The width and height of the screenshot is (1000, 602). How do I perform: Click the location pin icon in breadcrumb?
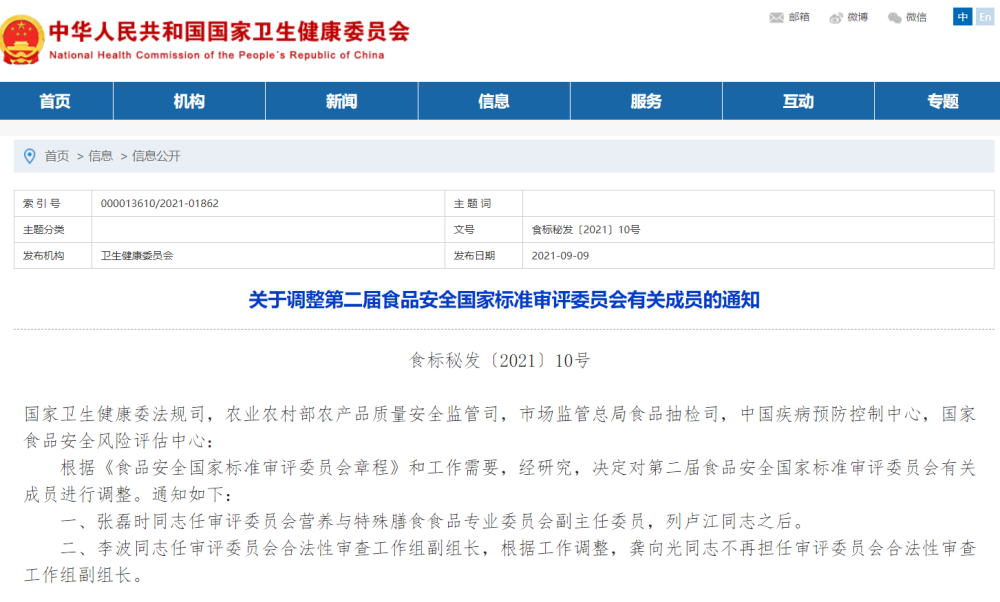[x=29, y=156]
